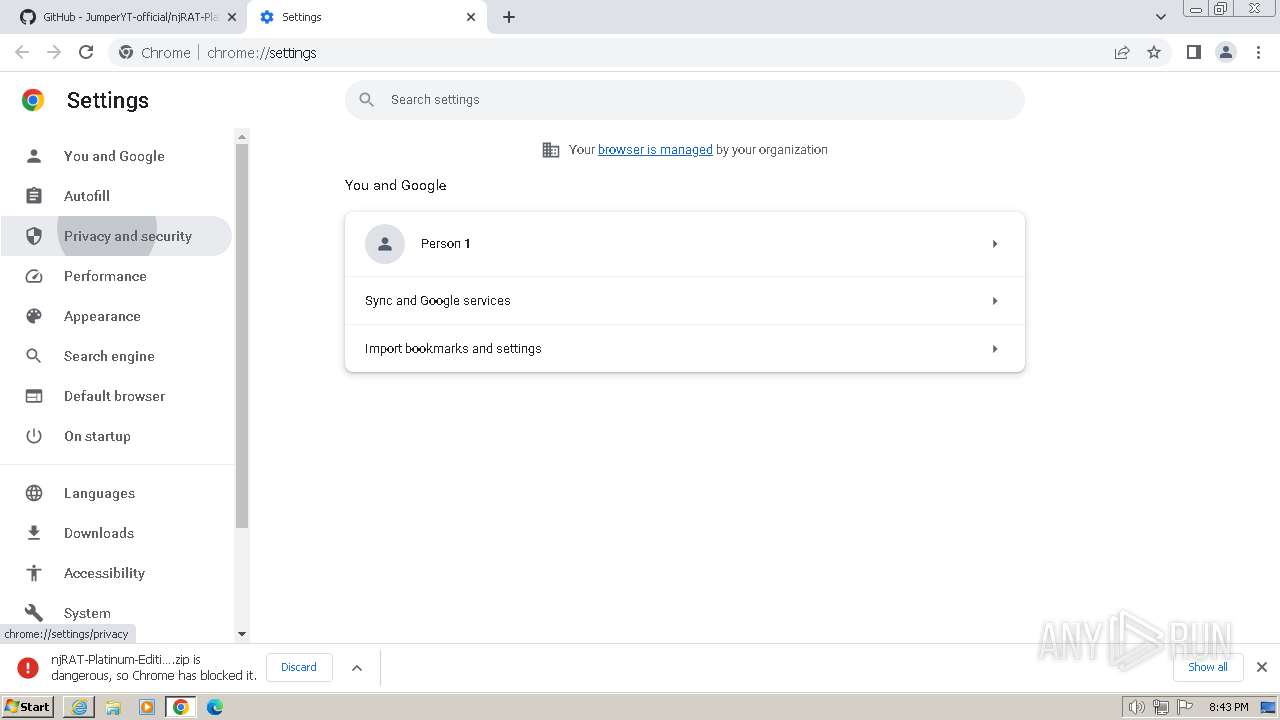The height and width of the screenshot is (720, 1280).
Task: Show all downloads
Action: (1208, 667)
